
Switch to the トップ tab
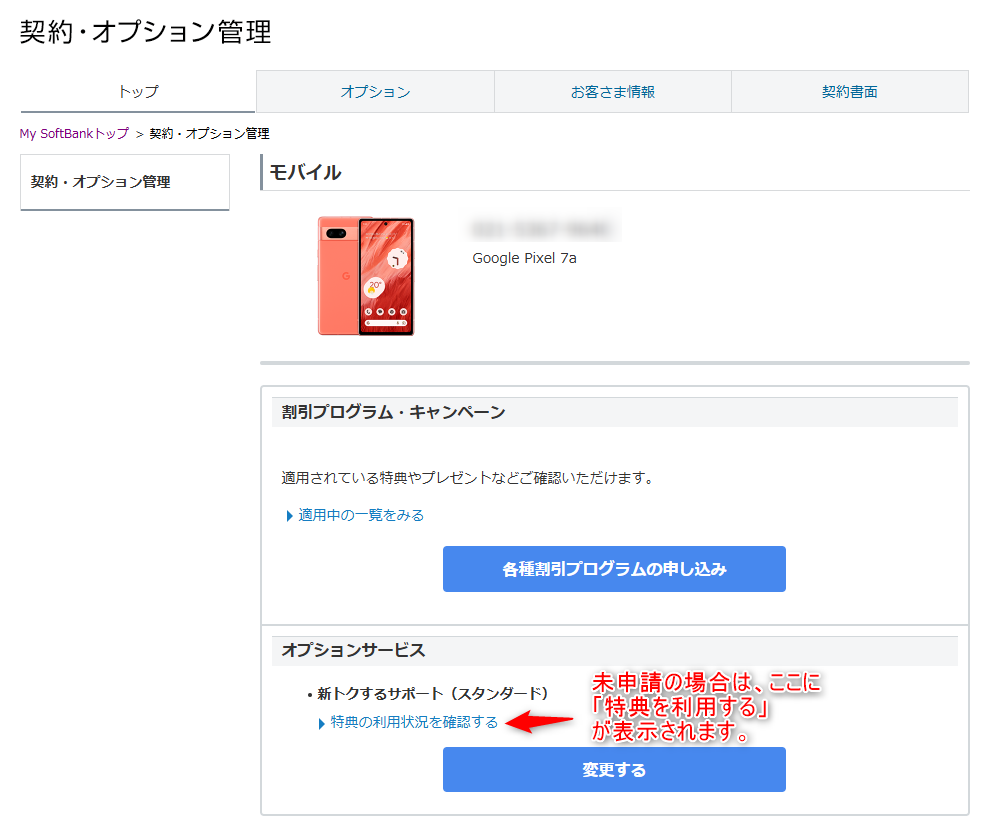[138, 92]
